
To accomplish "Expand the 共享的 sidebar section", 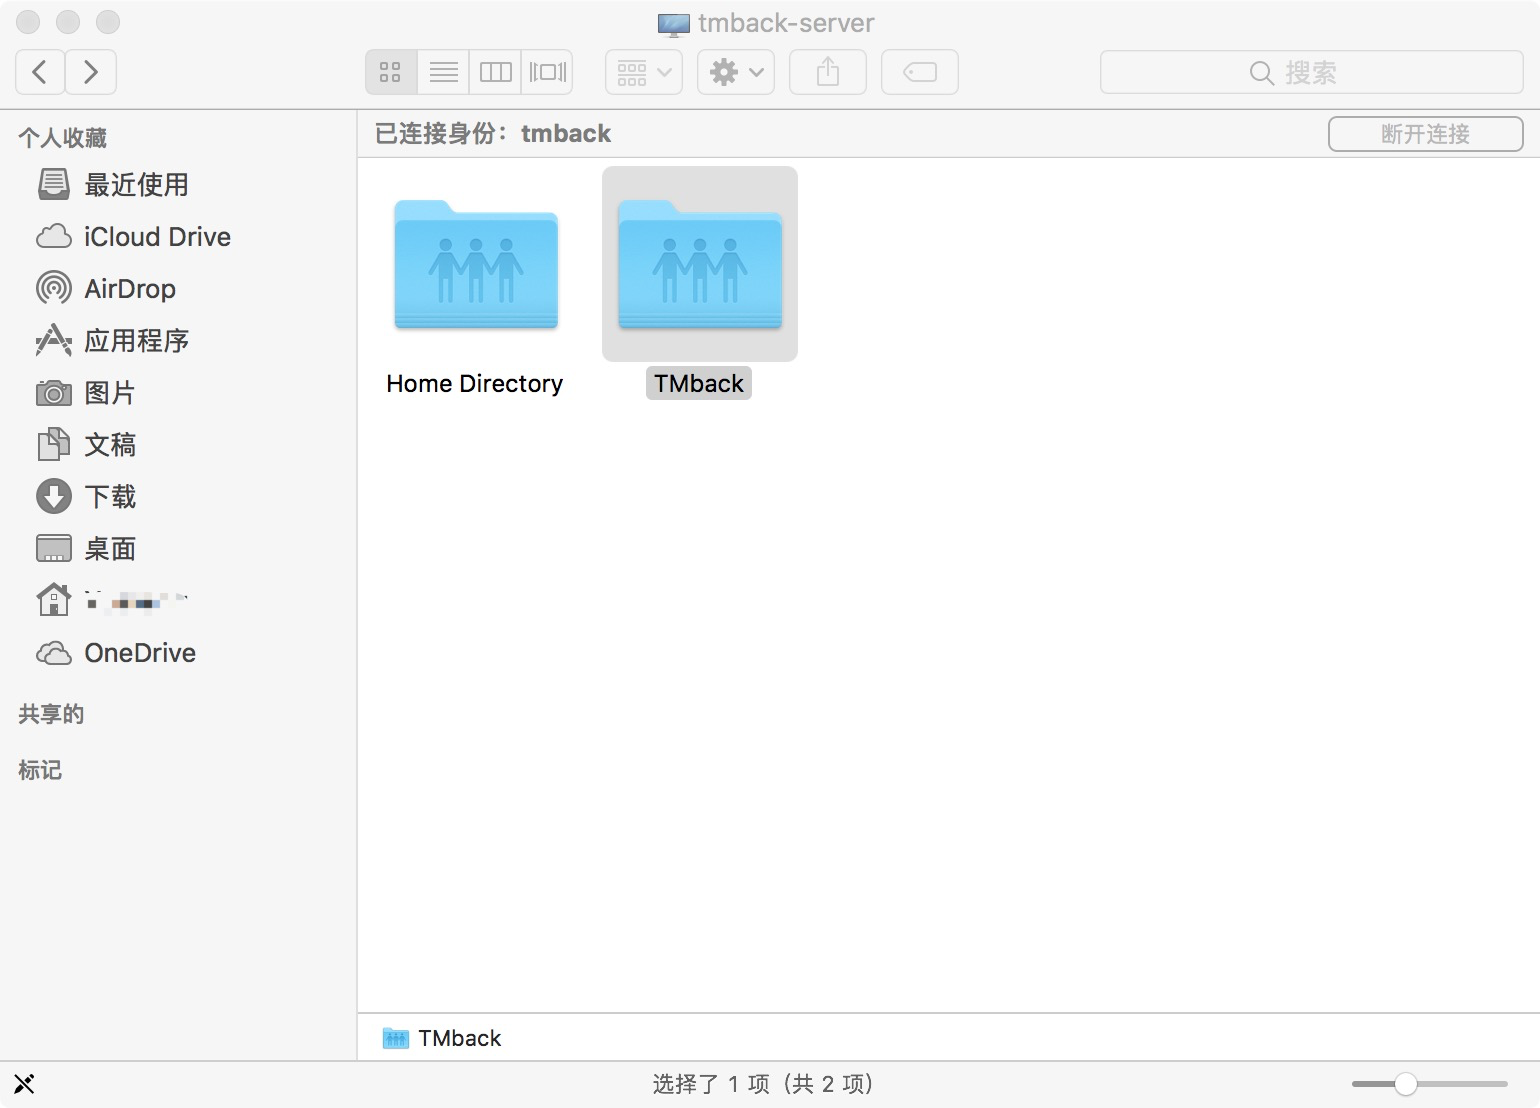I will click(x=51, y=714).
